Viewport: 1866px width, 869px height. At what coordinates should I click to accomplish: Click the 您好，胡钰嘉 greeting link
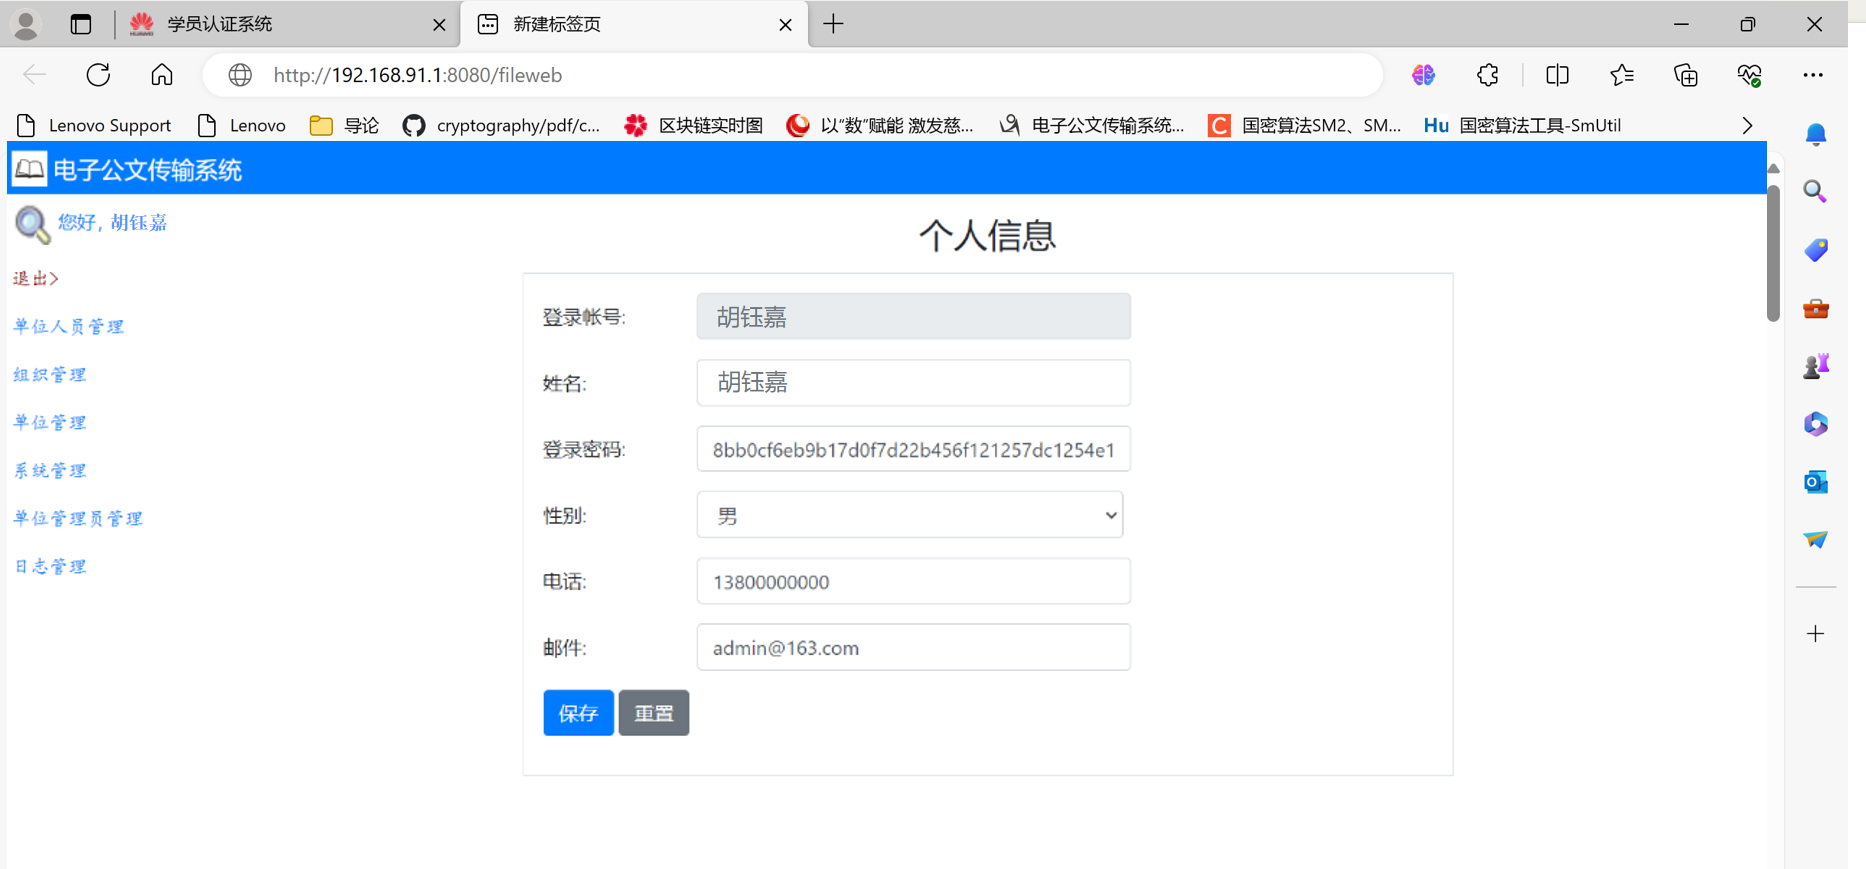click(112, 222)
